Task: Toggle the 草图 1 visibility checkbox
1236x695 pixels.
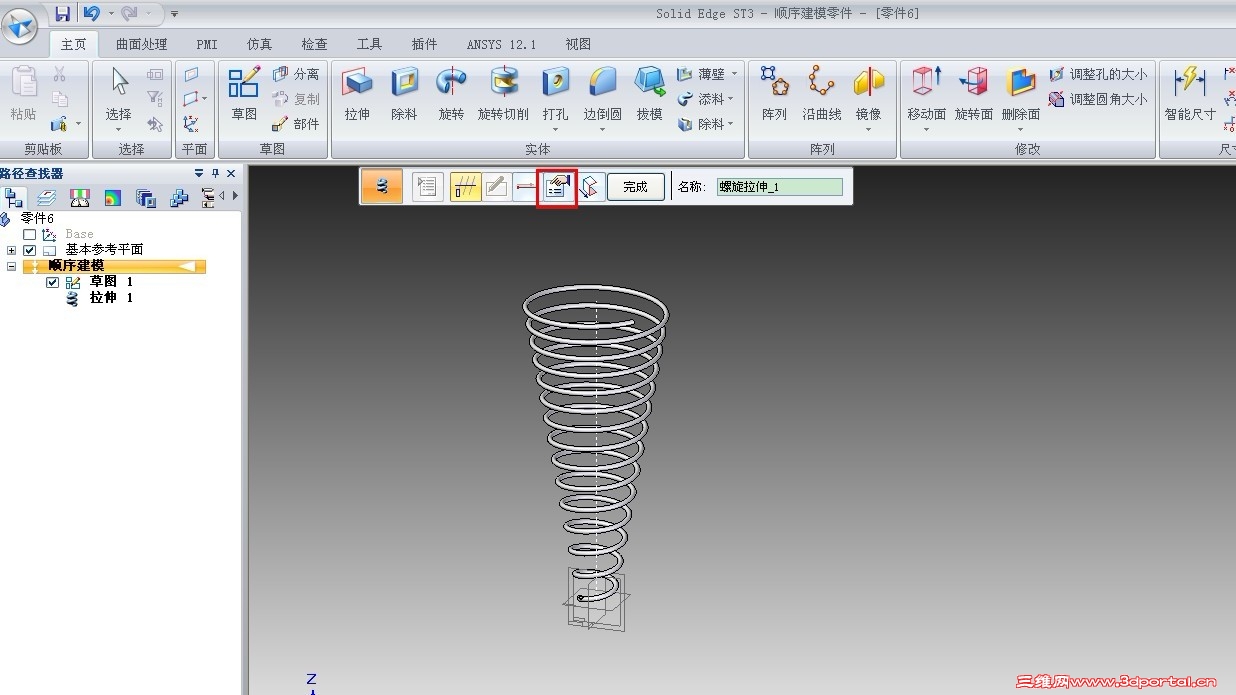Action: [x=53, y=282]
